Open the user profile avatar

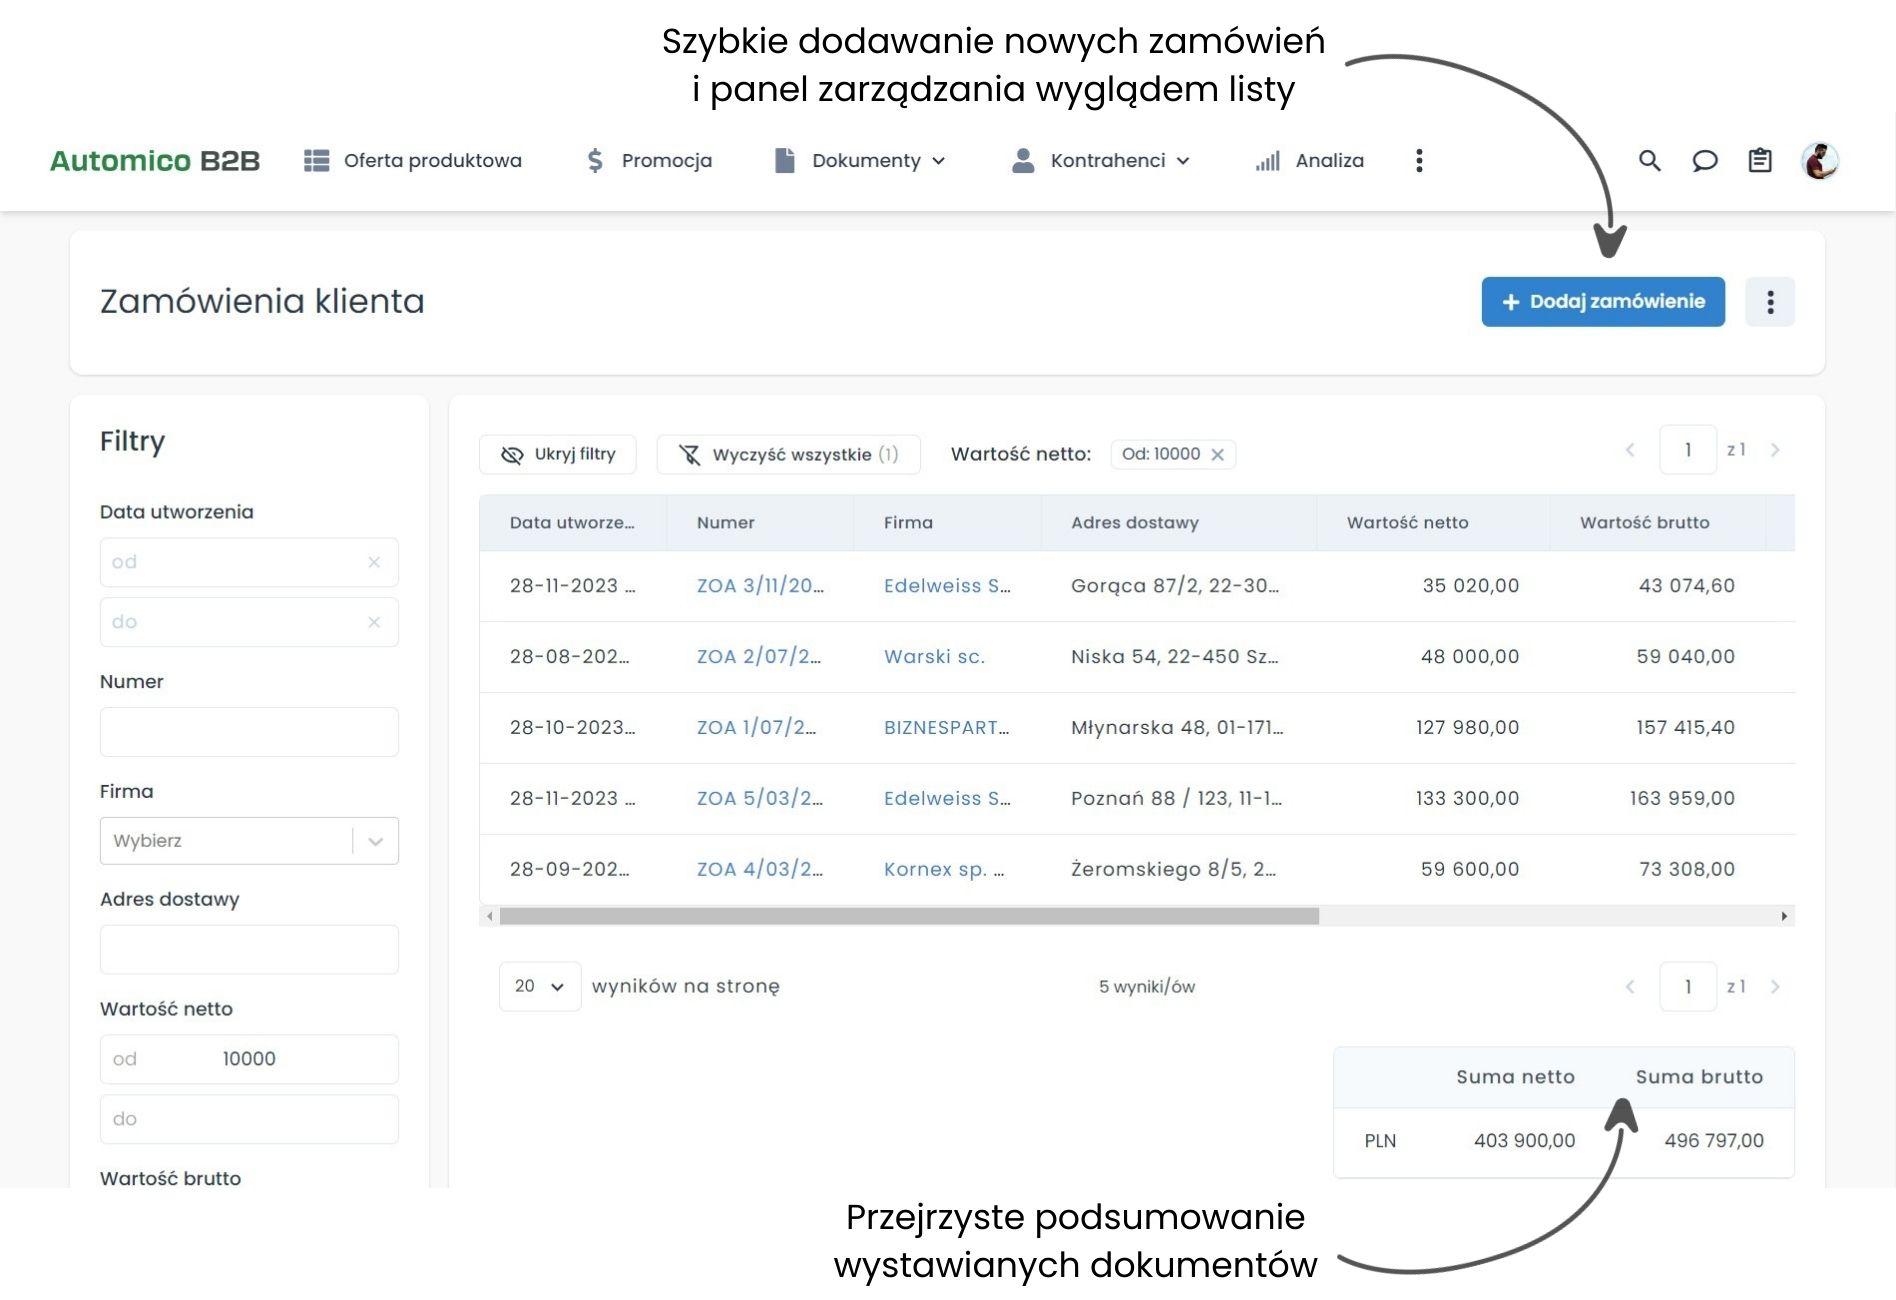(1819, 161)
